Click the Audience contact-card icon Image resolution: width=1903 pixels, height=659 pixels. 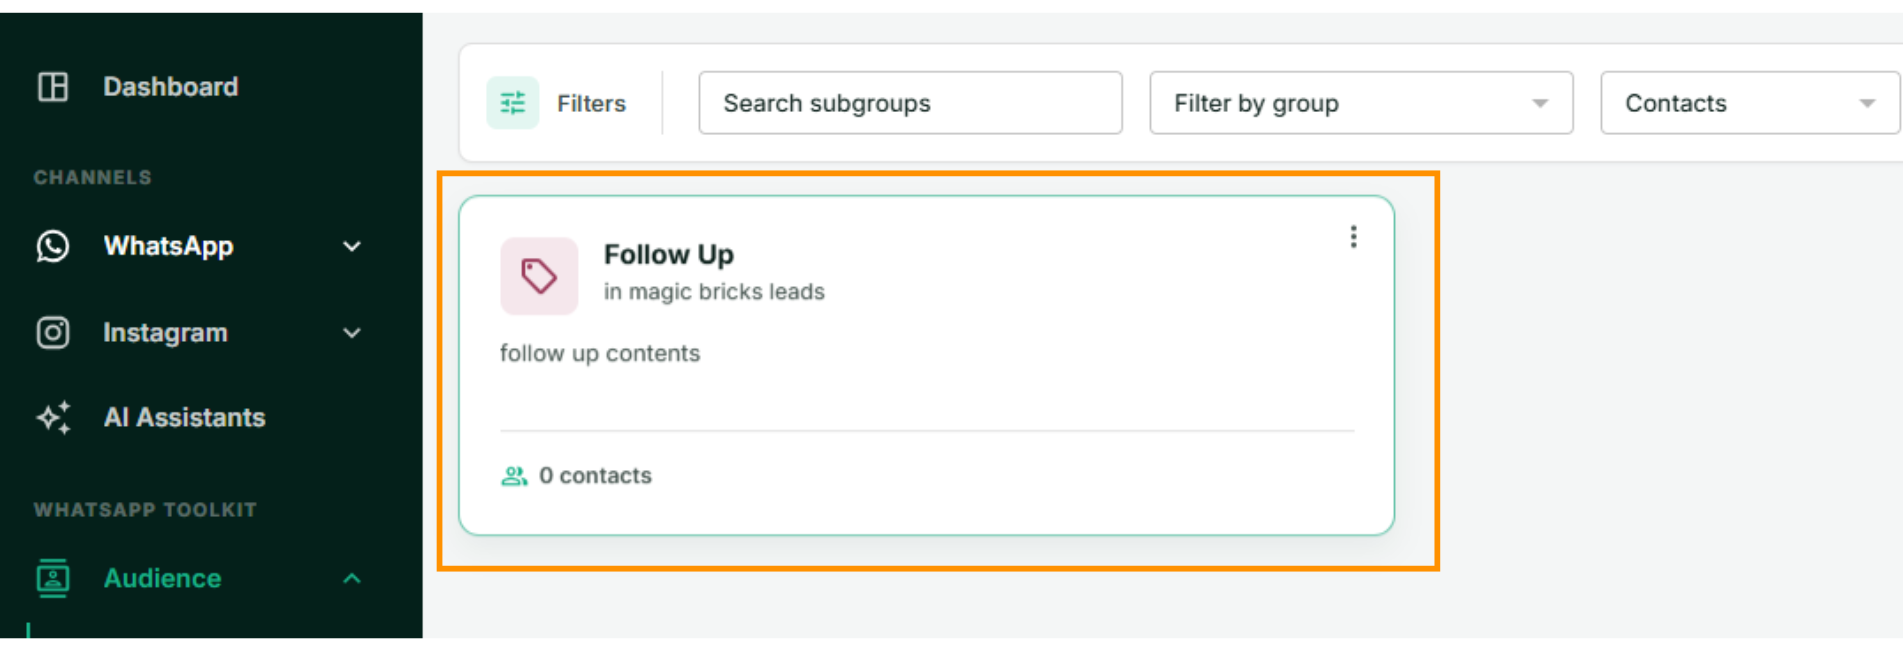(53, 578)
